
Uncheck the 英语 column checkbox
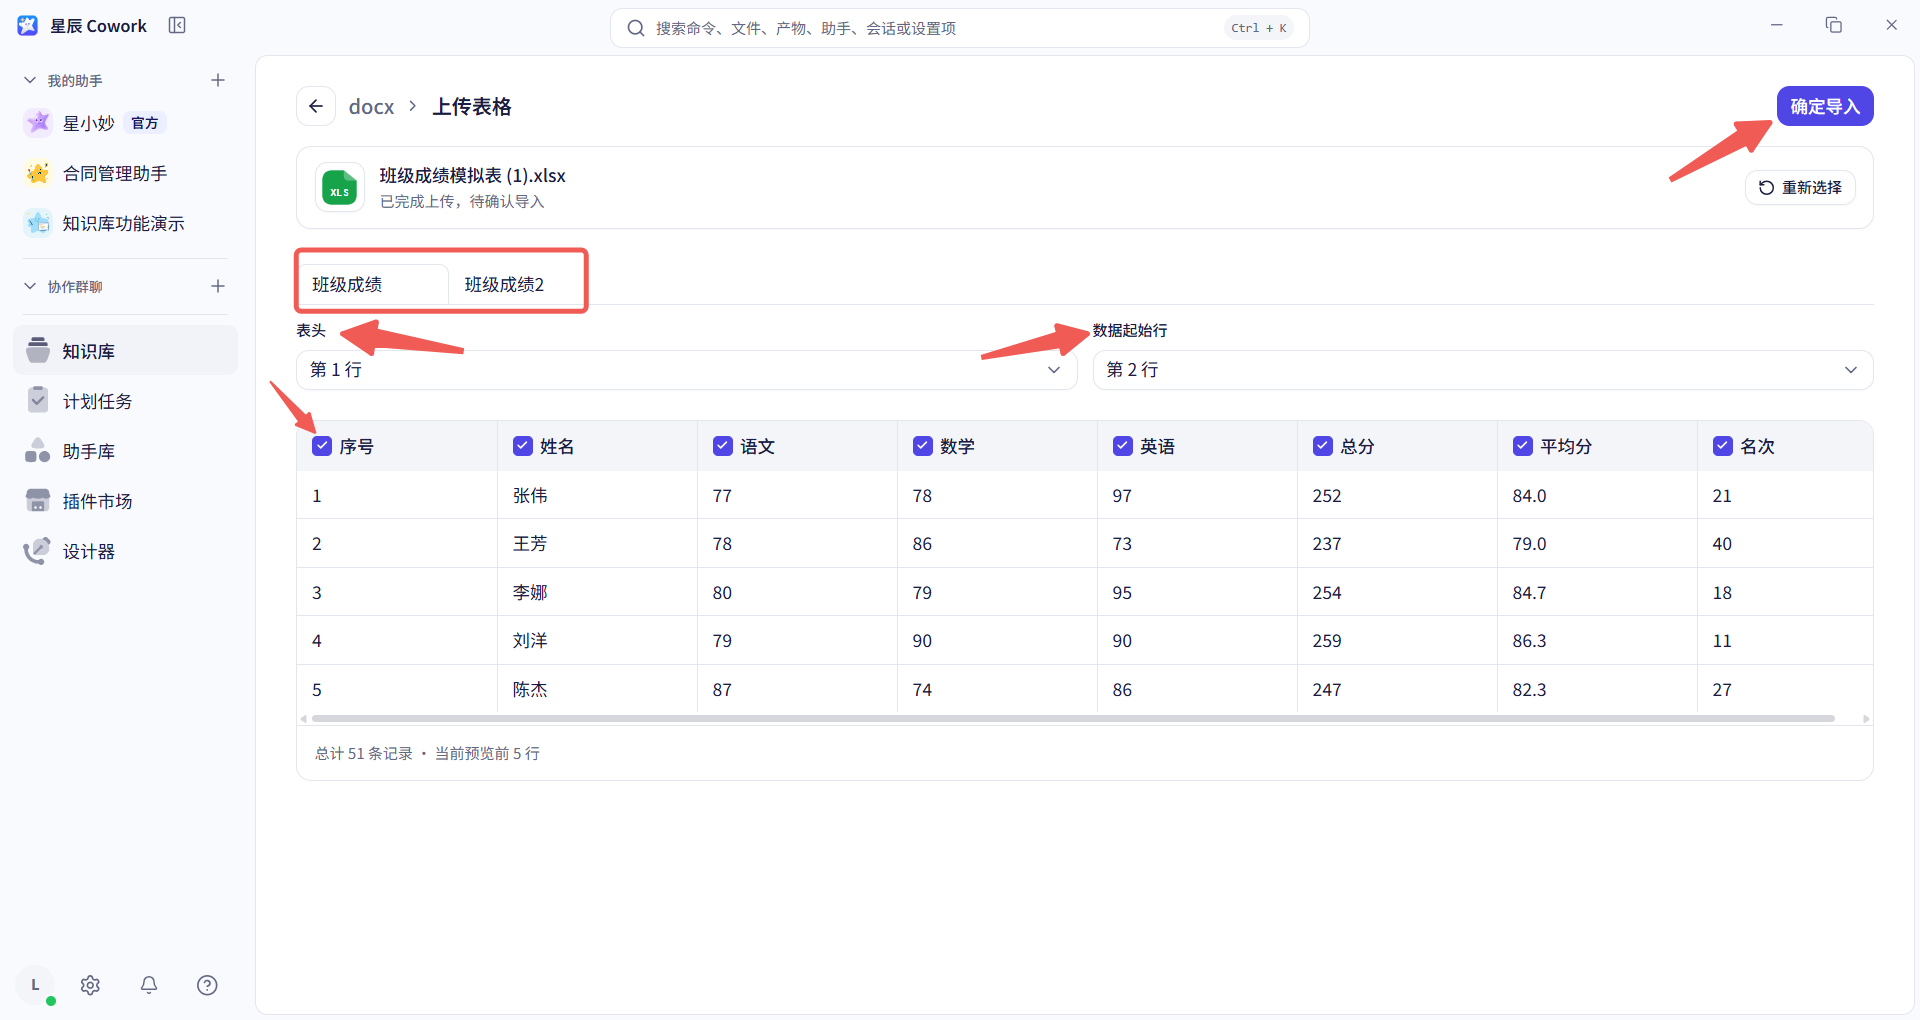(x=1122, y=446)
